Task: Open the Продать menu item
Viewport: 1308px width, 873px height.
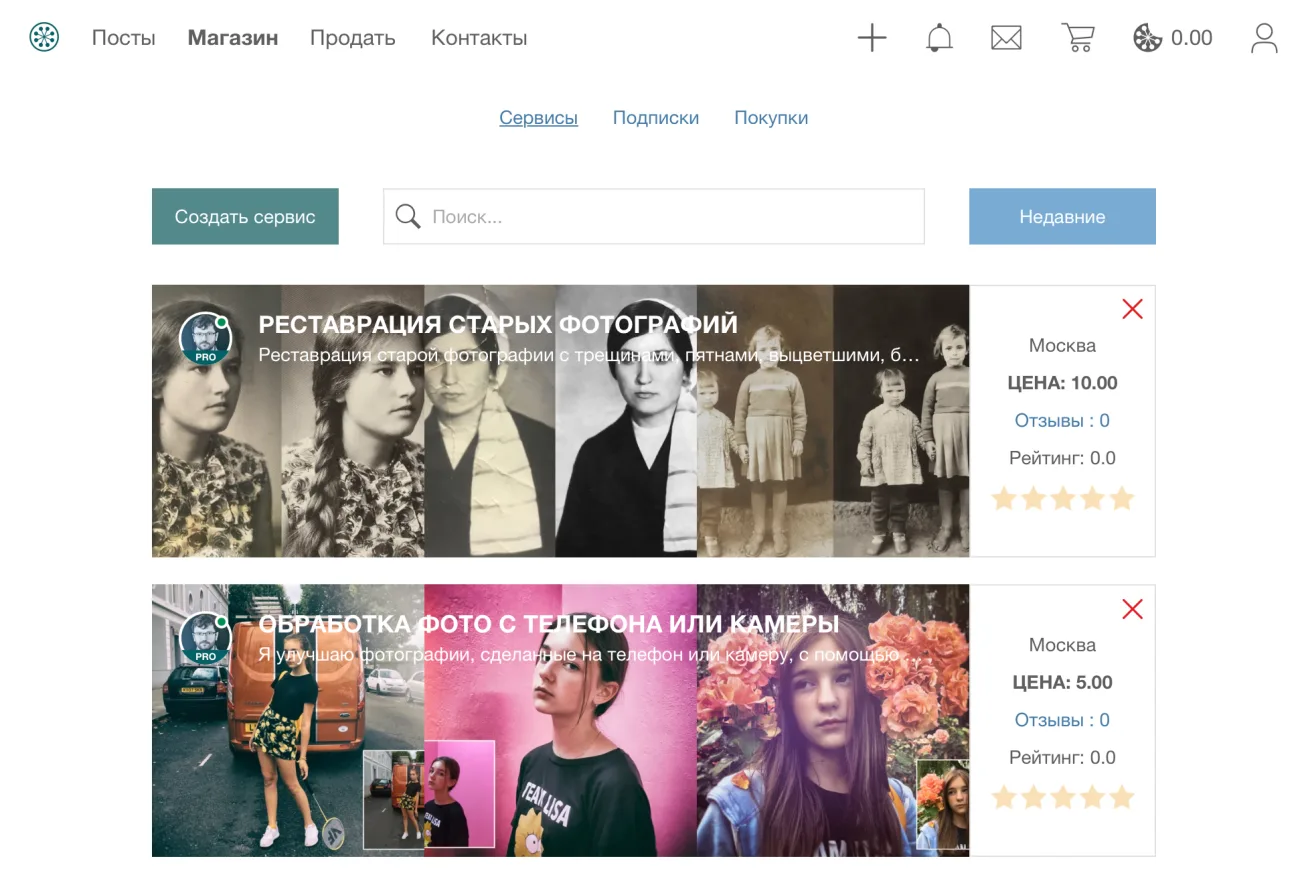Action: pyautogui.click(x=353, y=38)
